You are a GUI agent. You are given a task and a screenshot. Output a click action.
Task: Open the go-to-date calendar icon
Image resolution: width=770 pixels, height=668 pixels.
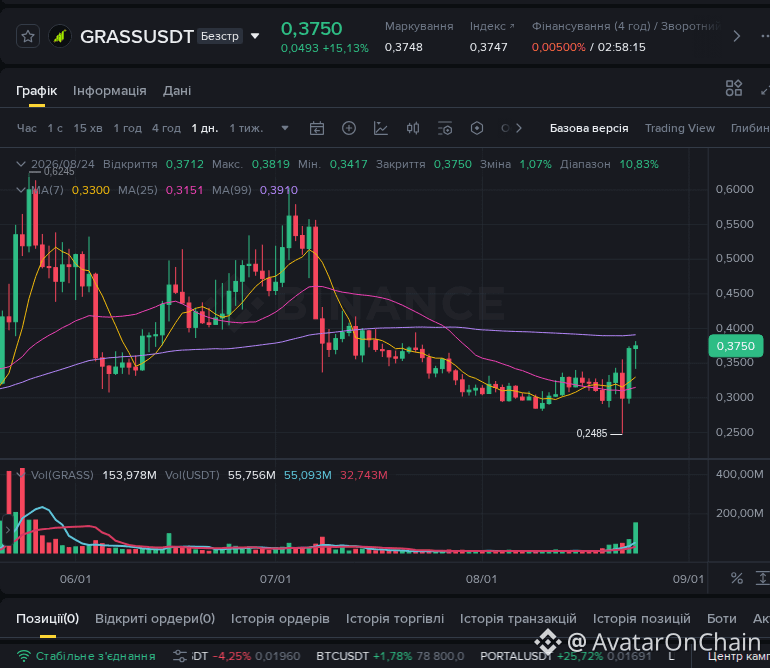317,128
